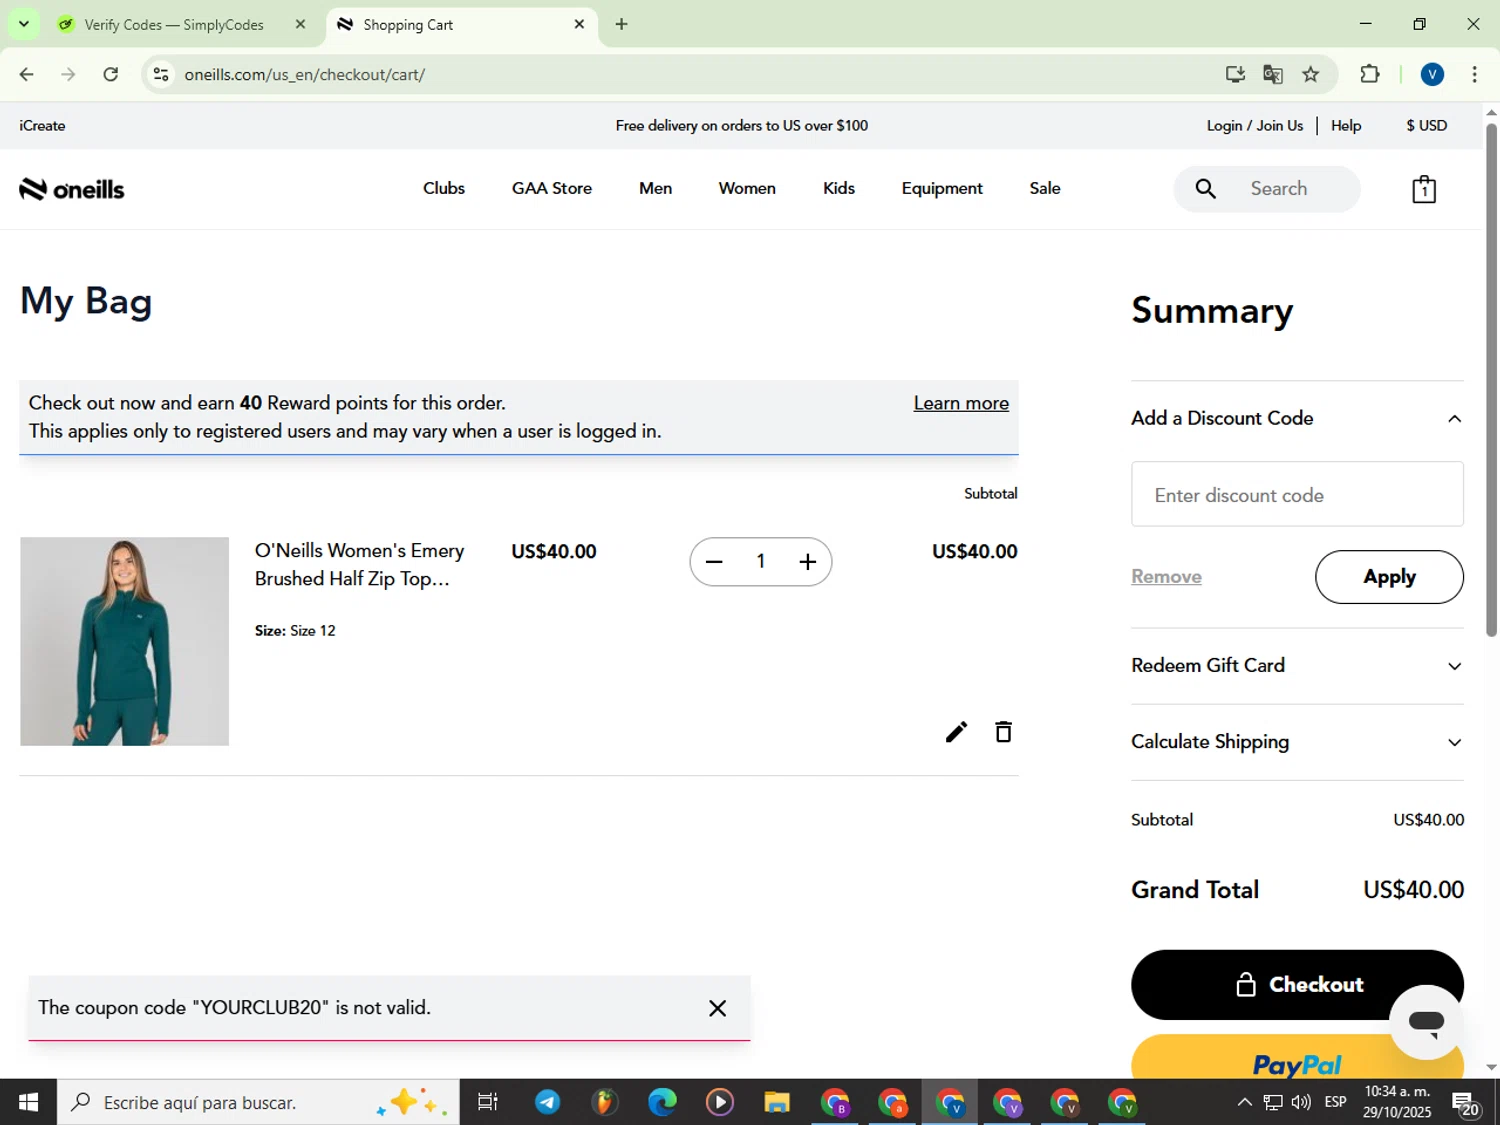
Task: Reload the cart page
Action: tap(111, 74)
